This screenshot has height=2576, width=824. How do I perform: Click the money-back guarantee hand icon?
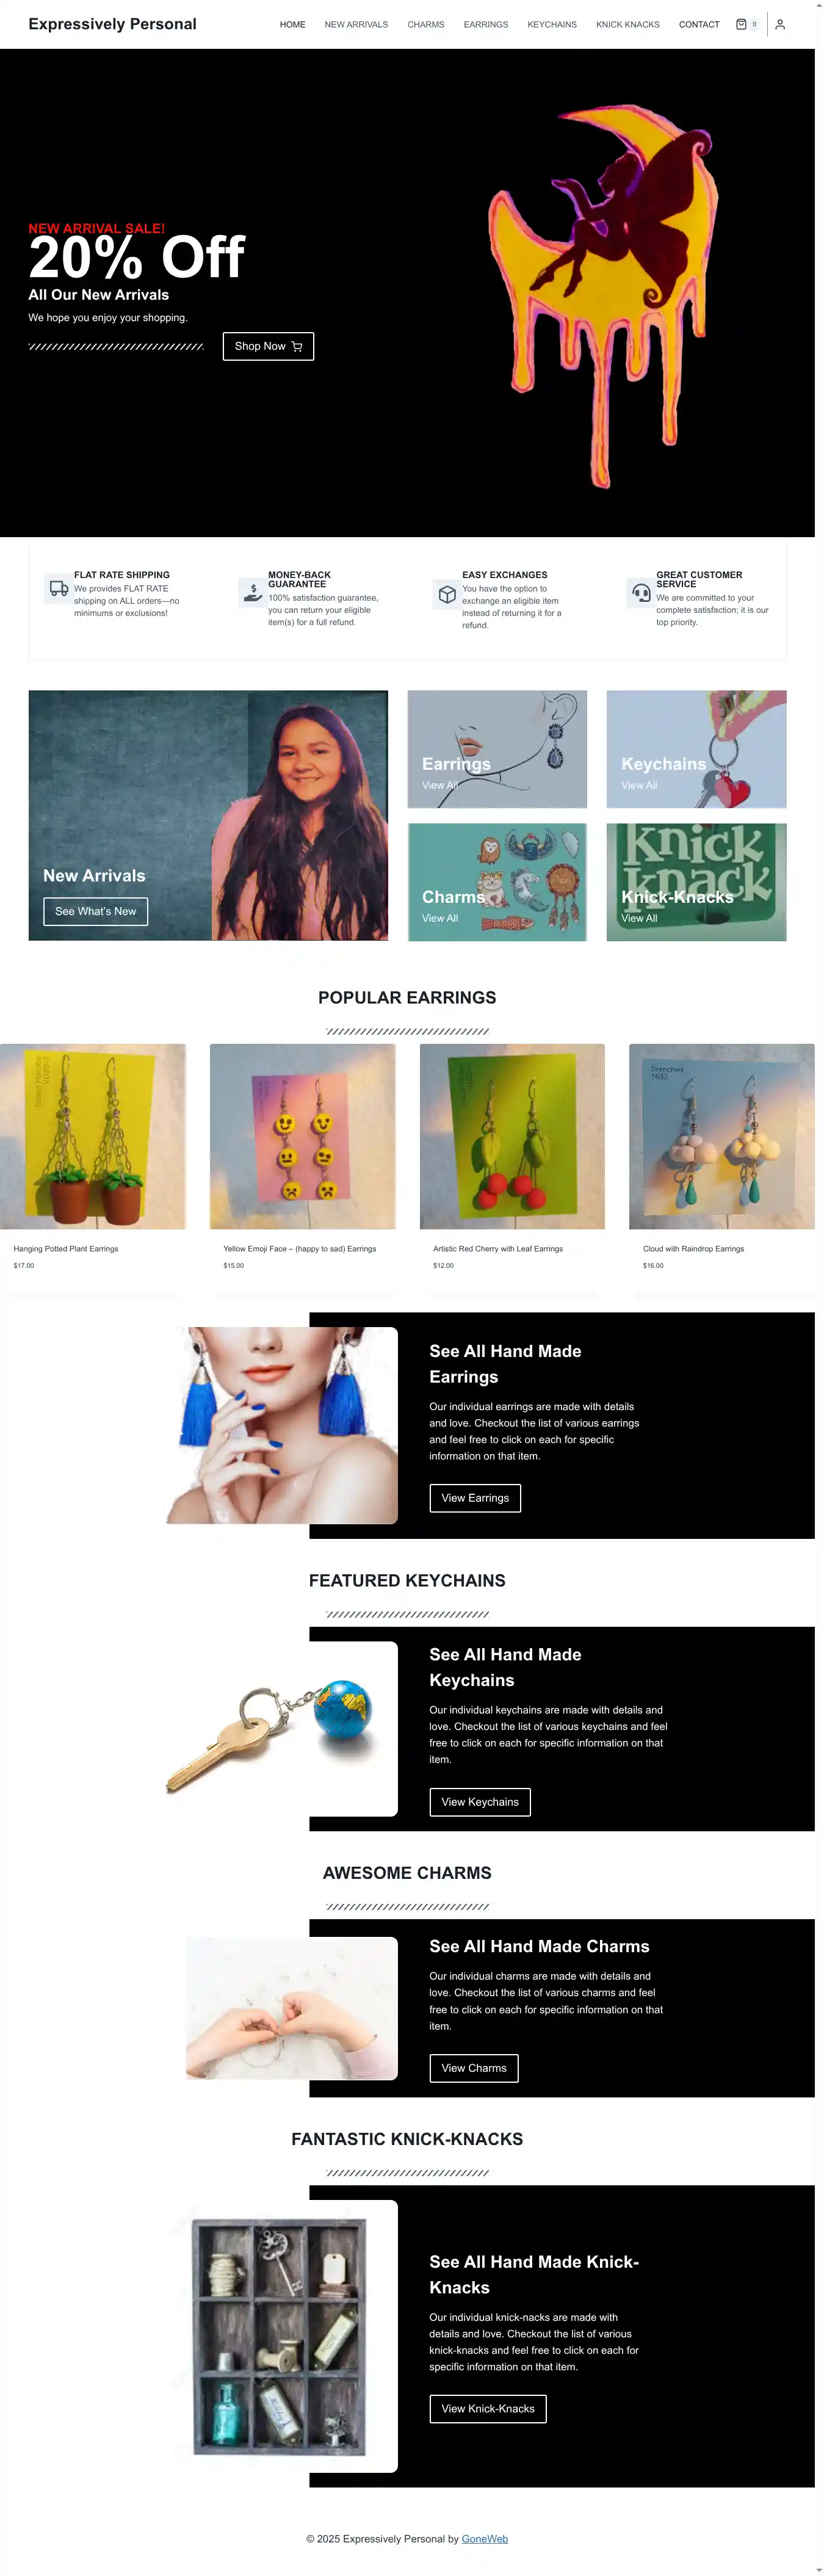pyautogui.click(x=253, y=592)
